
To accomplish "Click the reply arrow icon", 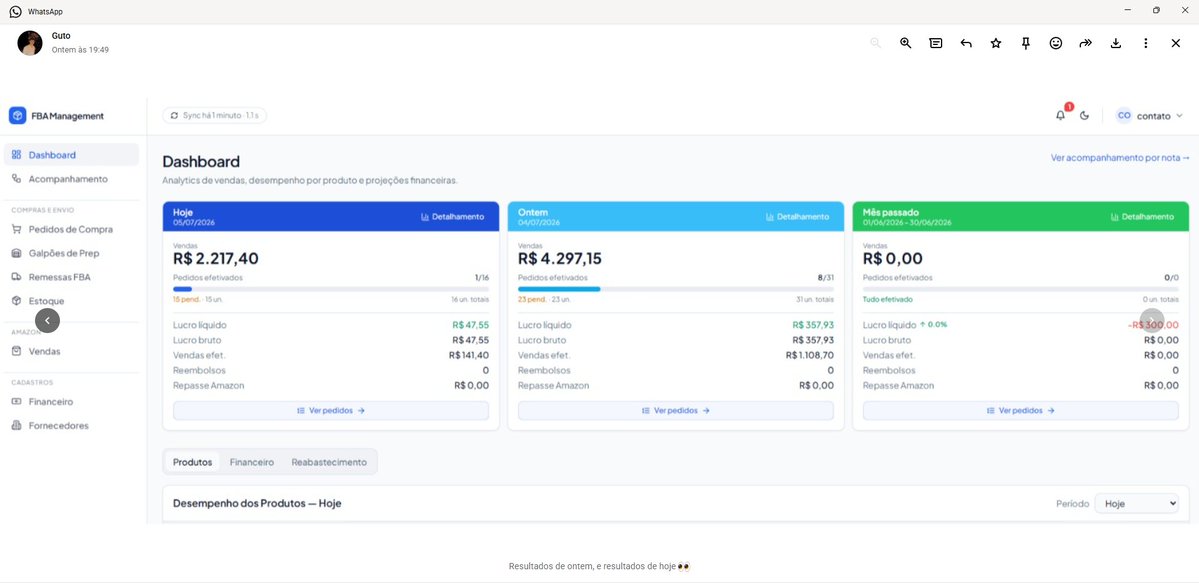I will 966,44.
